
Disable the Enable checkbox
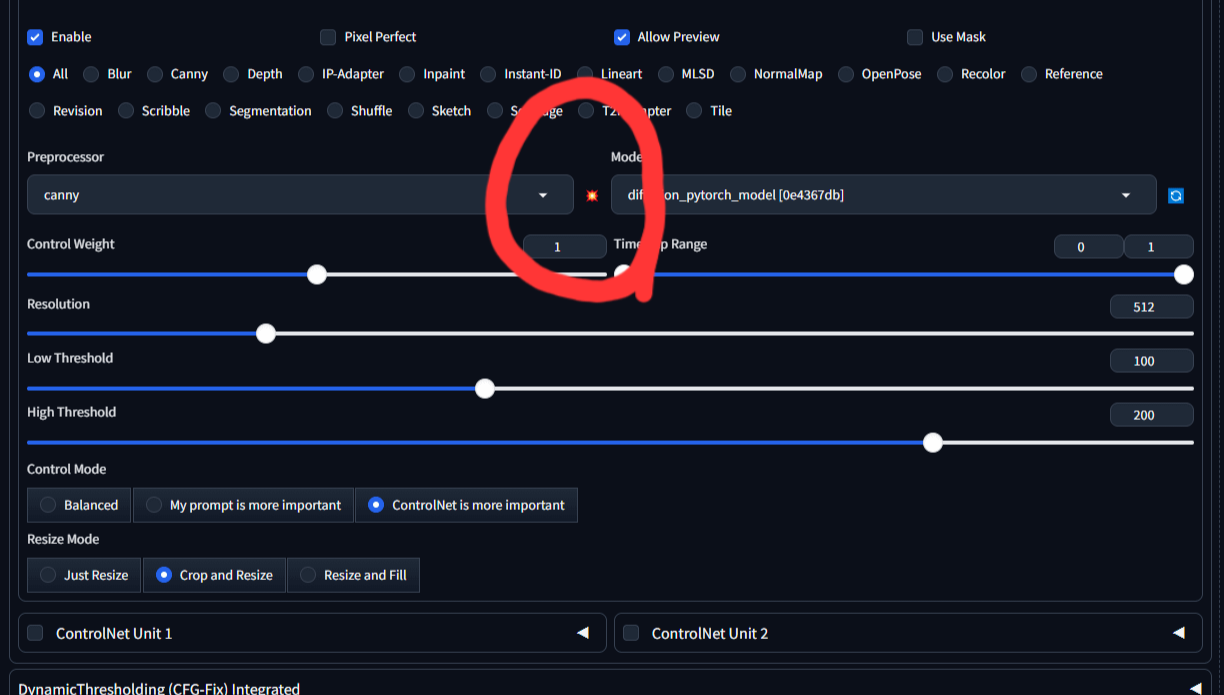point(35,37)
